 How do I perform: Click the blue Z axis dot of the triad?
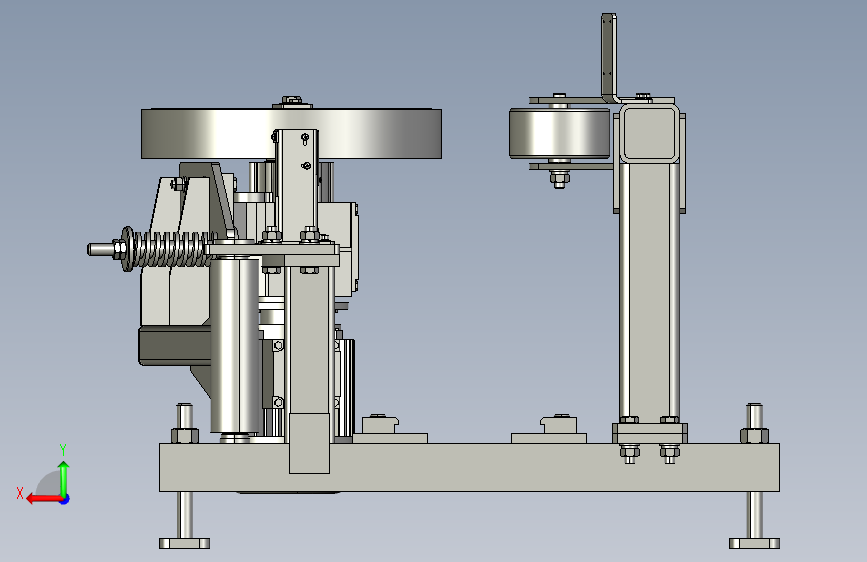point(65,499)
